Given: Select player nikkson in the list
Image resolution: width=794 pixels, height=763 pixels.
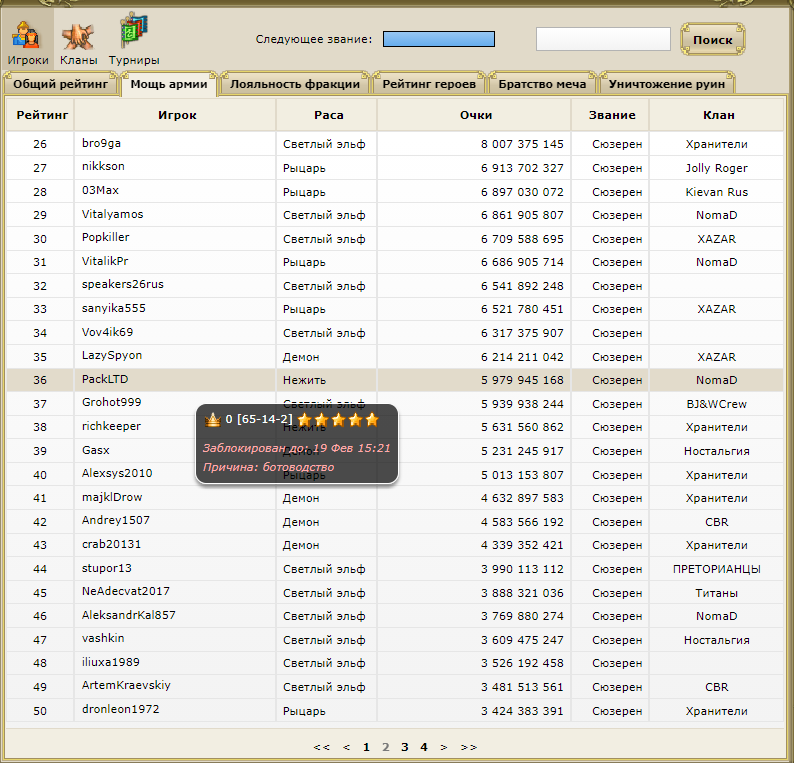Looking at the screenshot, I should point(103,166).
